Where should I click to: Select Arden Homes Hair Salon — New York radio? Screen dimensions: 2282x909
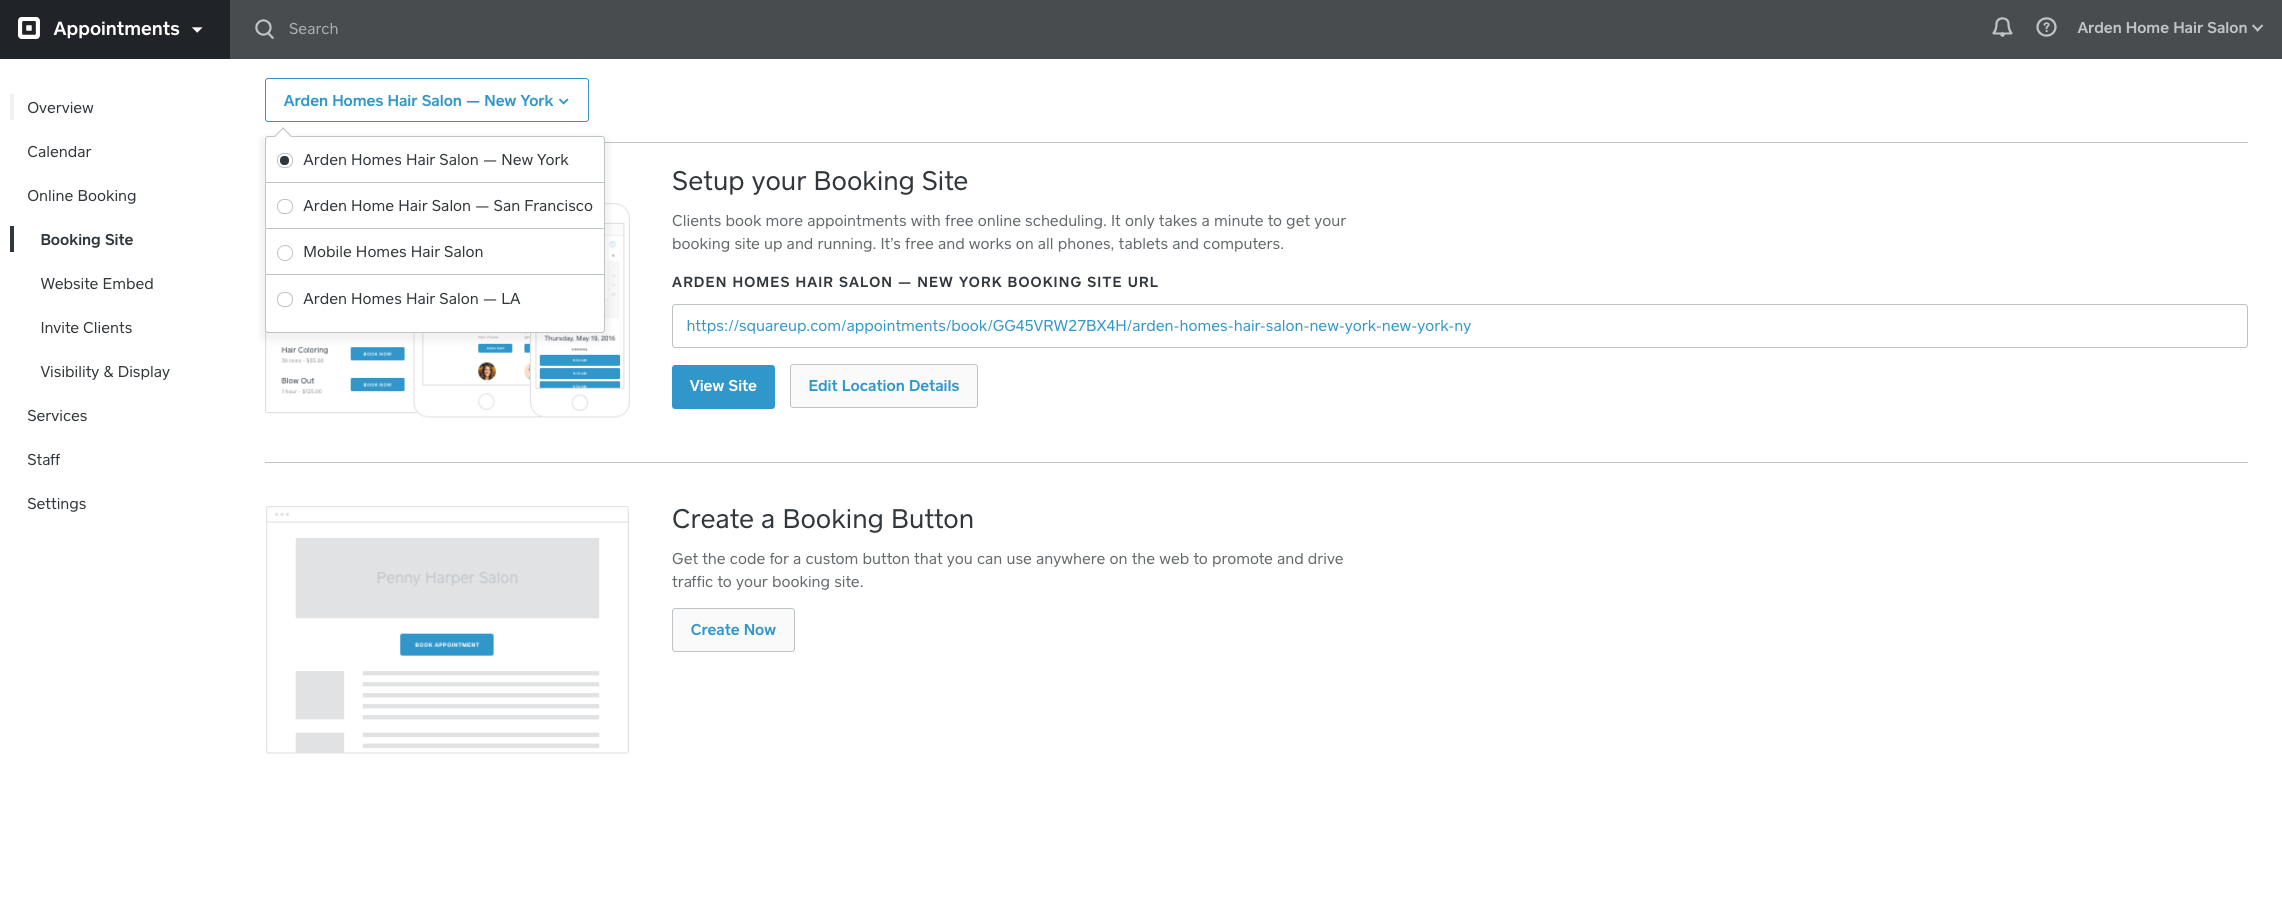[285, 160]
